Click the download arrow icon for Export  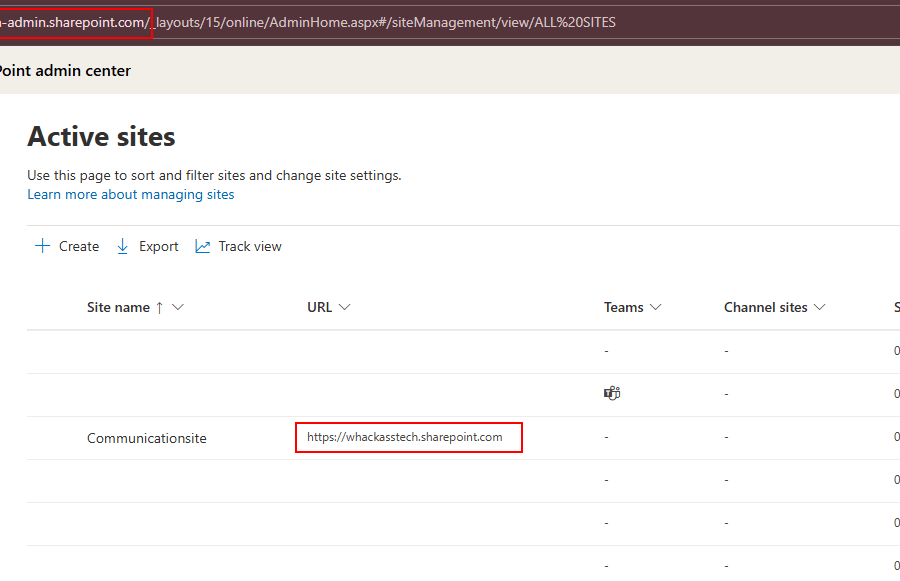(122, 246)
